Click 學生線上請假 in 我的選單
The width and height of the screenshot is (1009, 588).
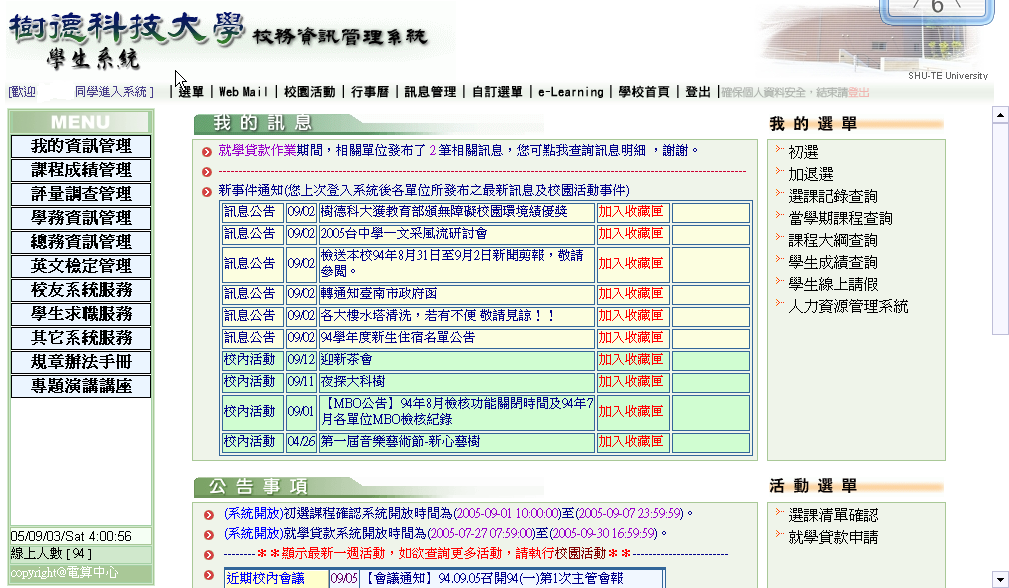pyautogui.click(x=832, y=284)
